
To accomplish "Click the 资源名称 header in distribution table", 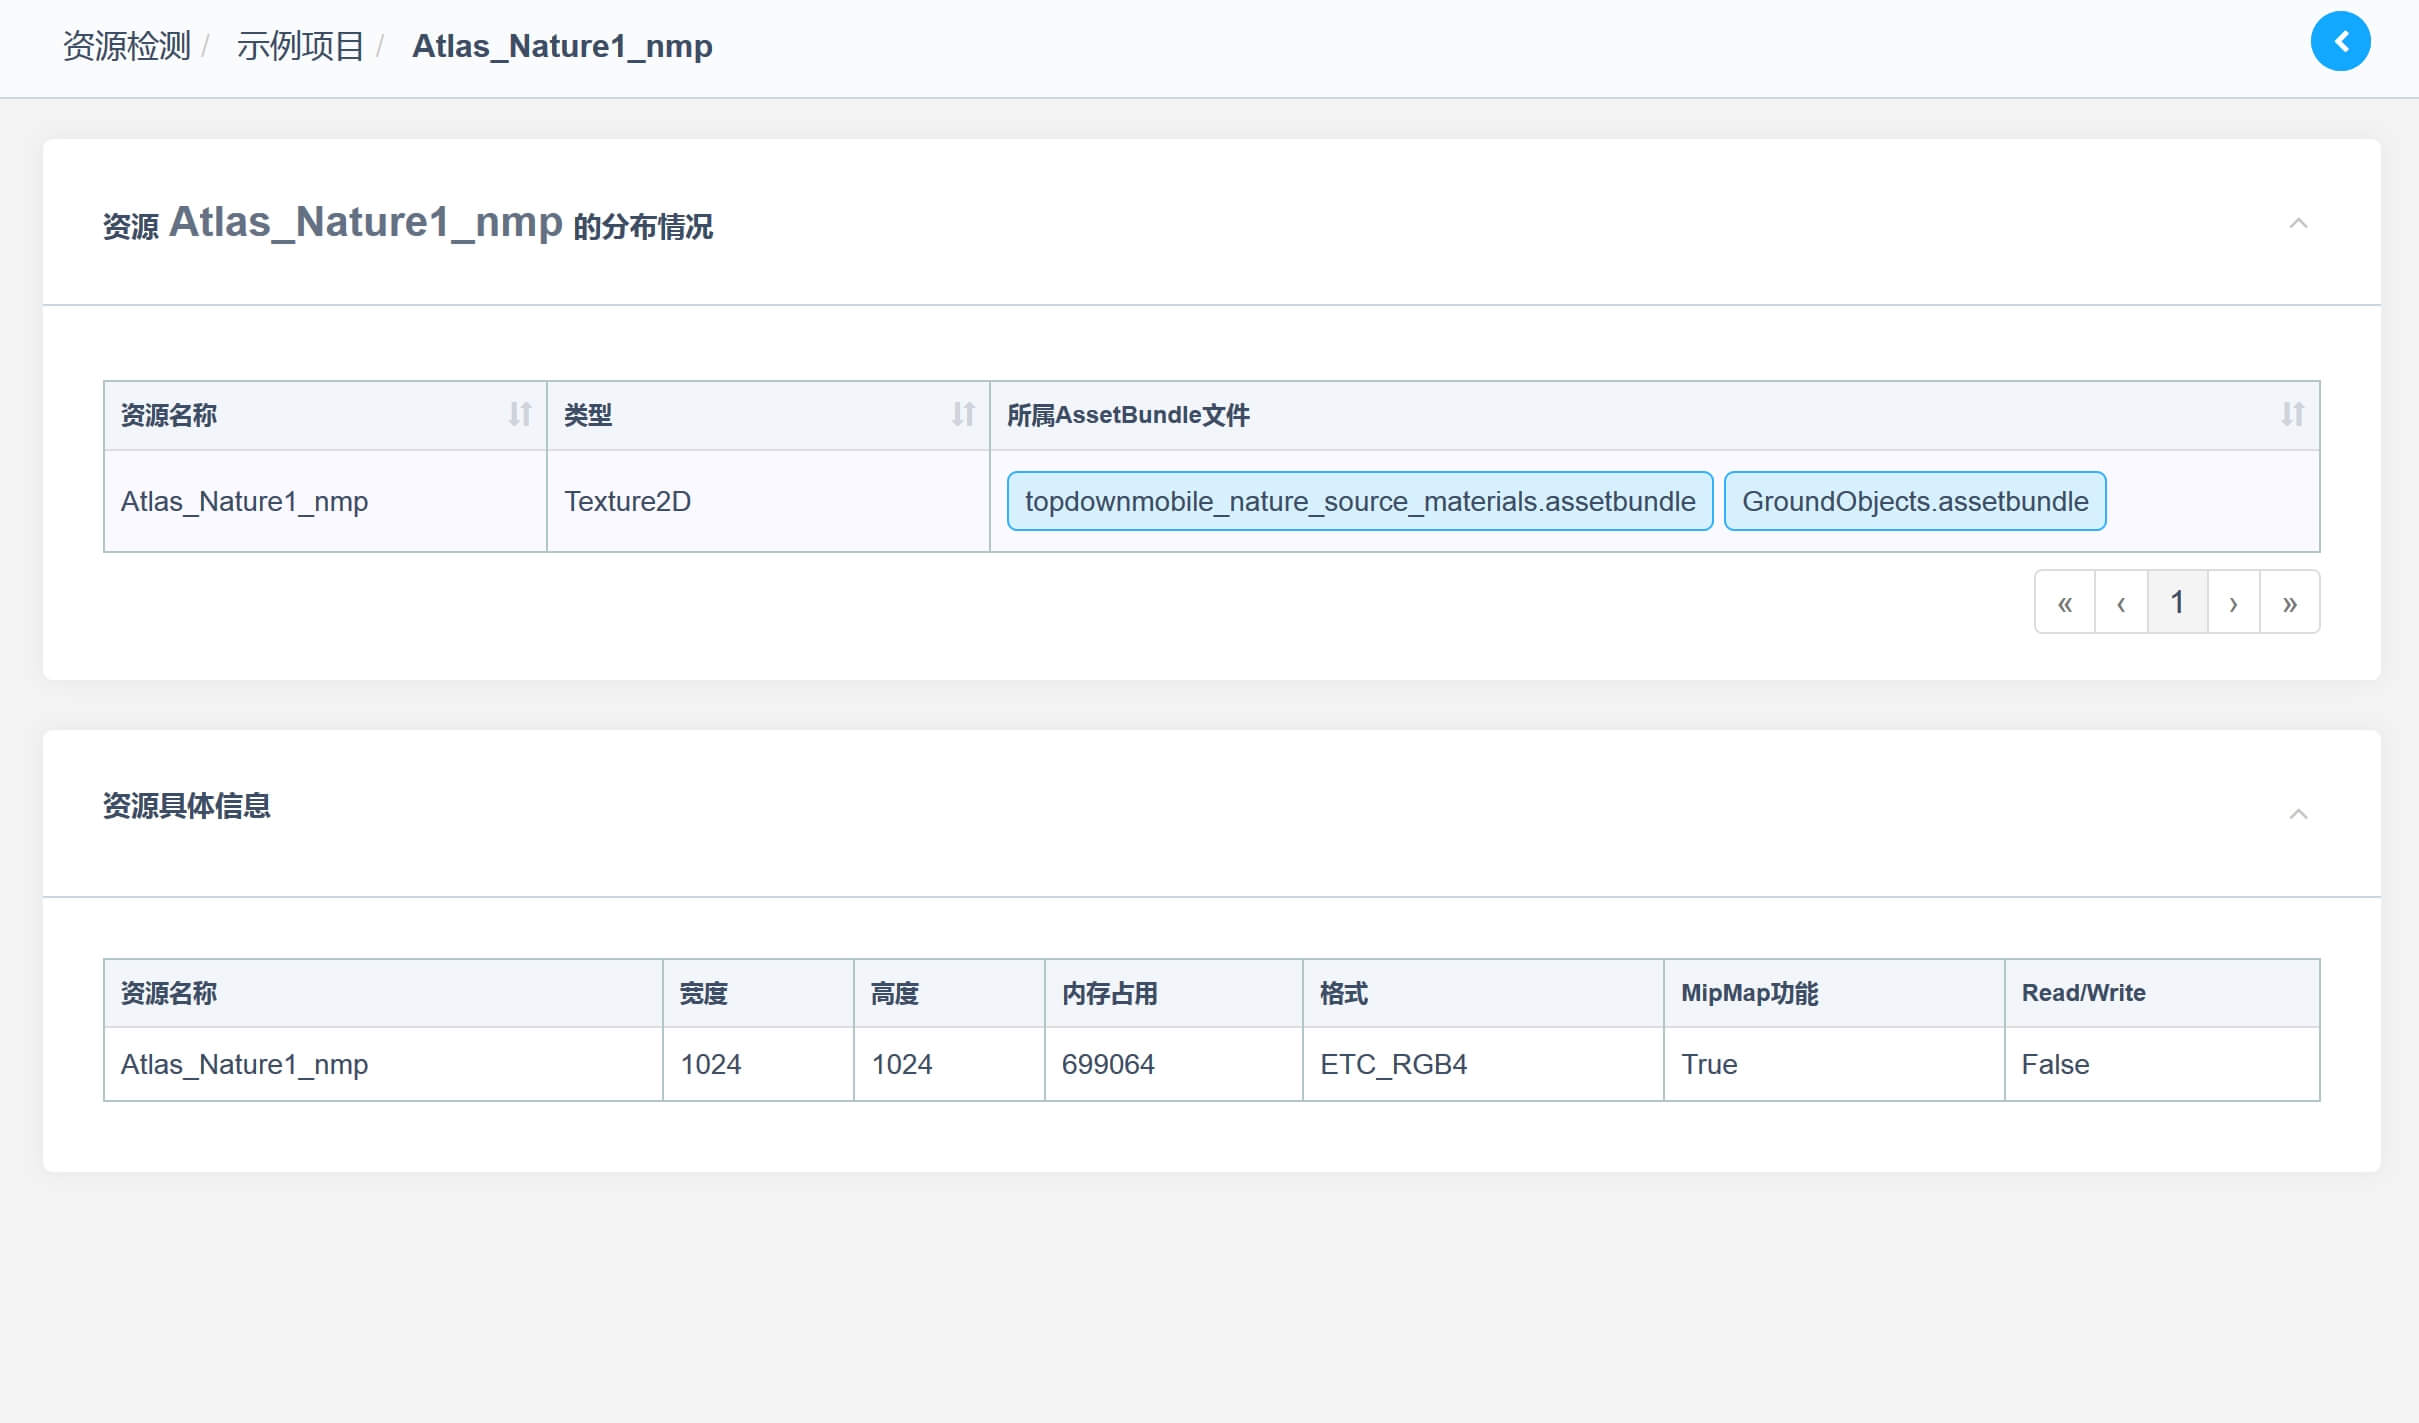I will point(168,415).
